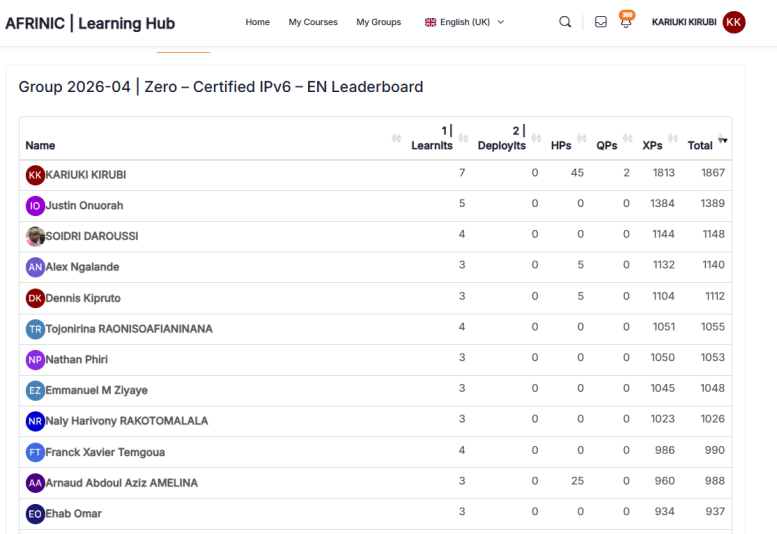This screenshot has width=777, height=534.
Task: Click KARIUKI KIRUBI's KK avatar in the table
Action: click(x=35, y=175)
